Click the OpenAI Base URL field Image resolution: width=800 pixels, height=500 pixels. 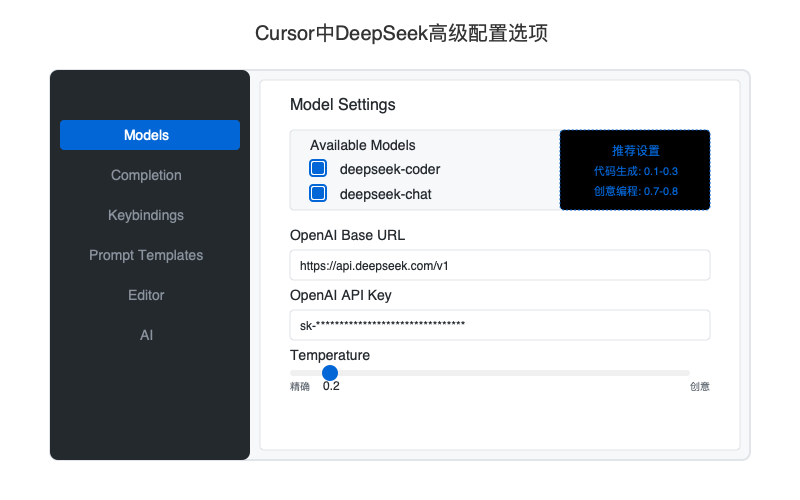(x=499, y=265)
